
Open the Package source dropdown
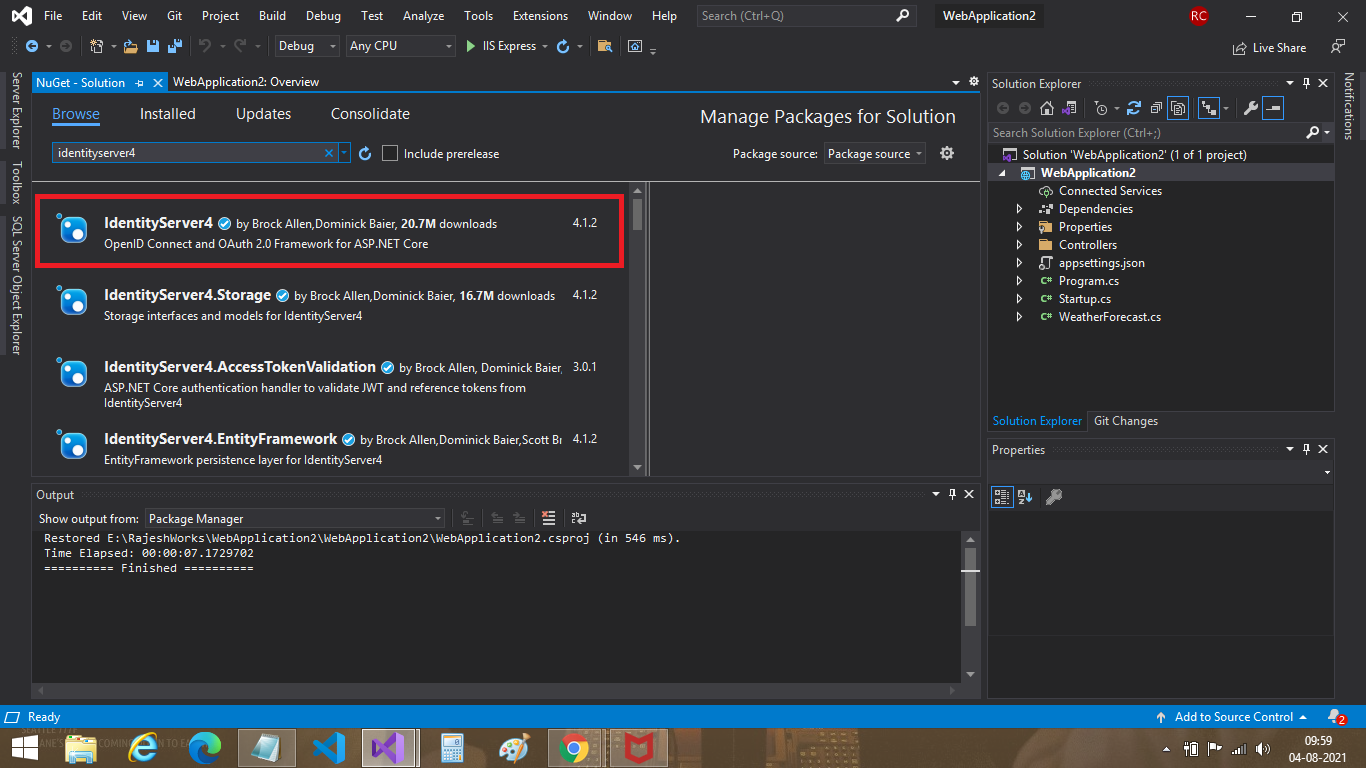coord(875,153)
